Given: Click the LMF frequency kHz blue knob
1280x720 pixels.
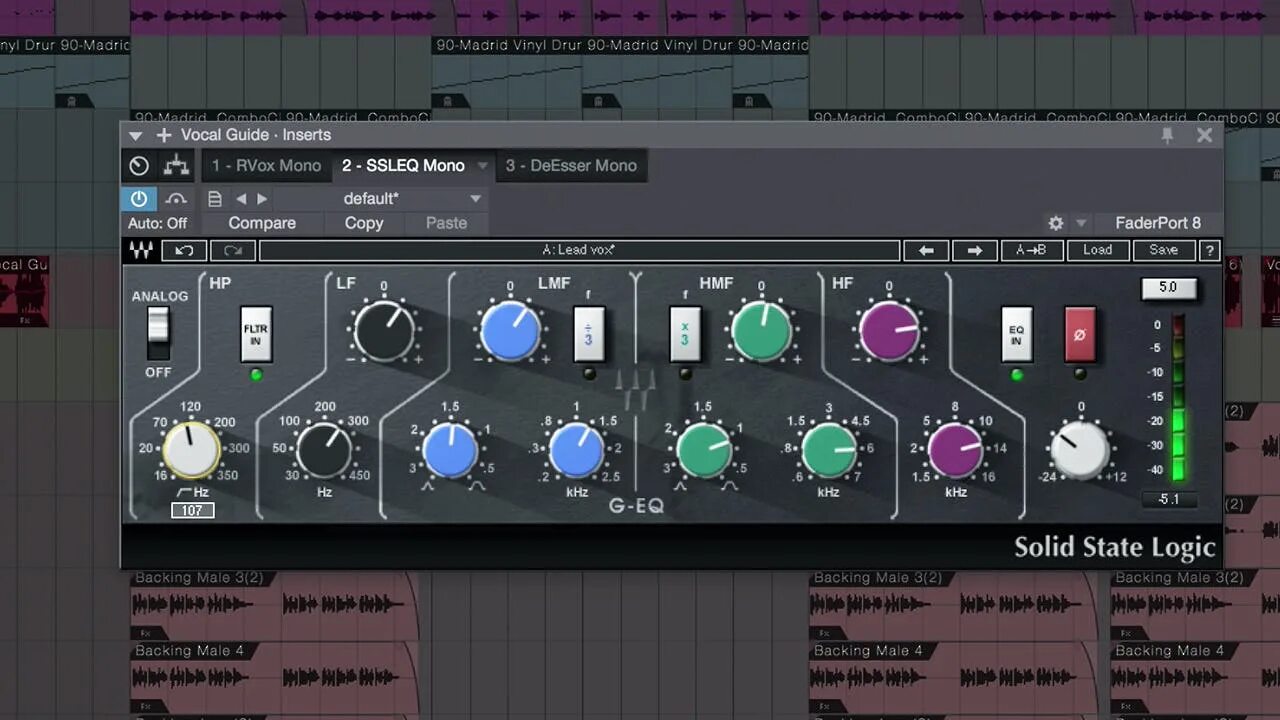Looking at the screenshot, I should point(576,450).
